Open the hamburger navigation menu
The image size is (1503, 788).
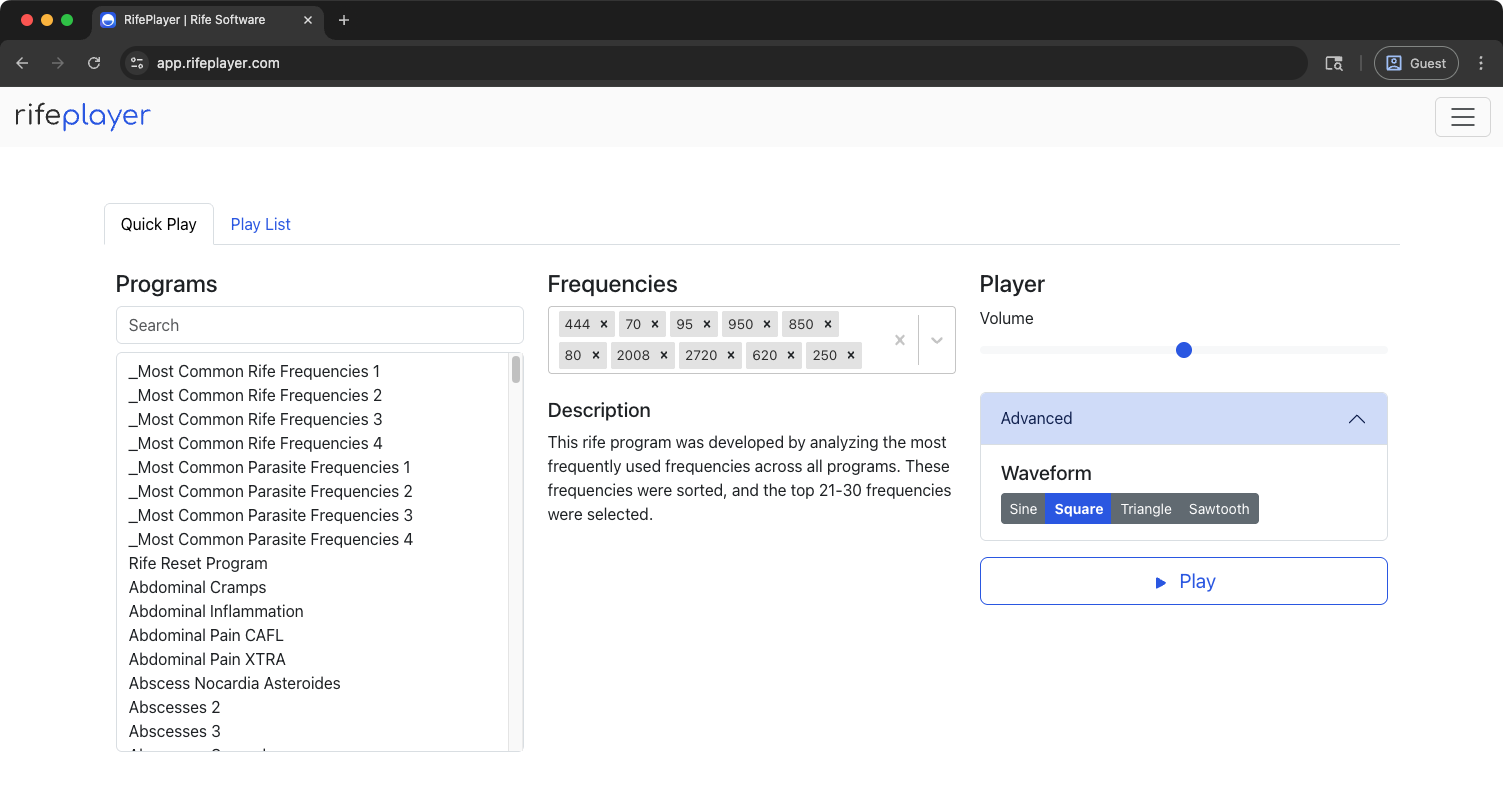pyautogui.click(x=1462, y=117)
